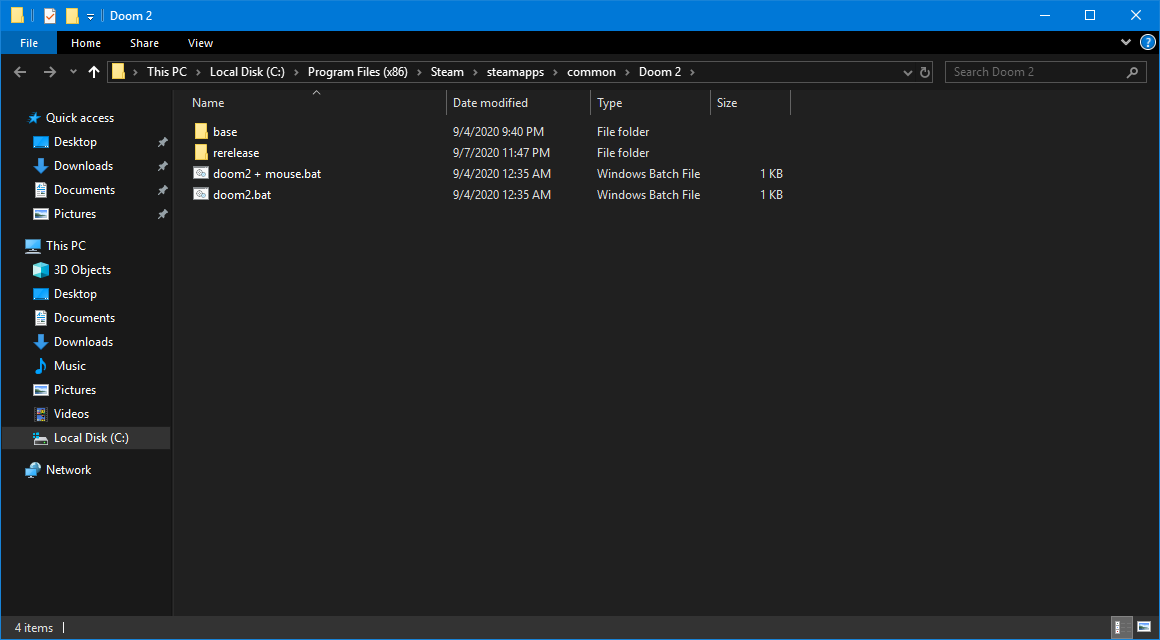Screen dimensions: 1160x640
Task: Click Quick access in navigation pane
Action: [x=79, y=118]
